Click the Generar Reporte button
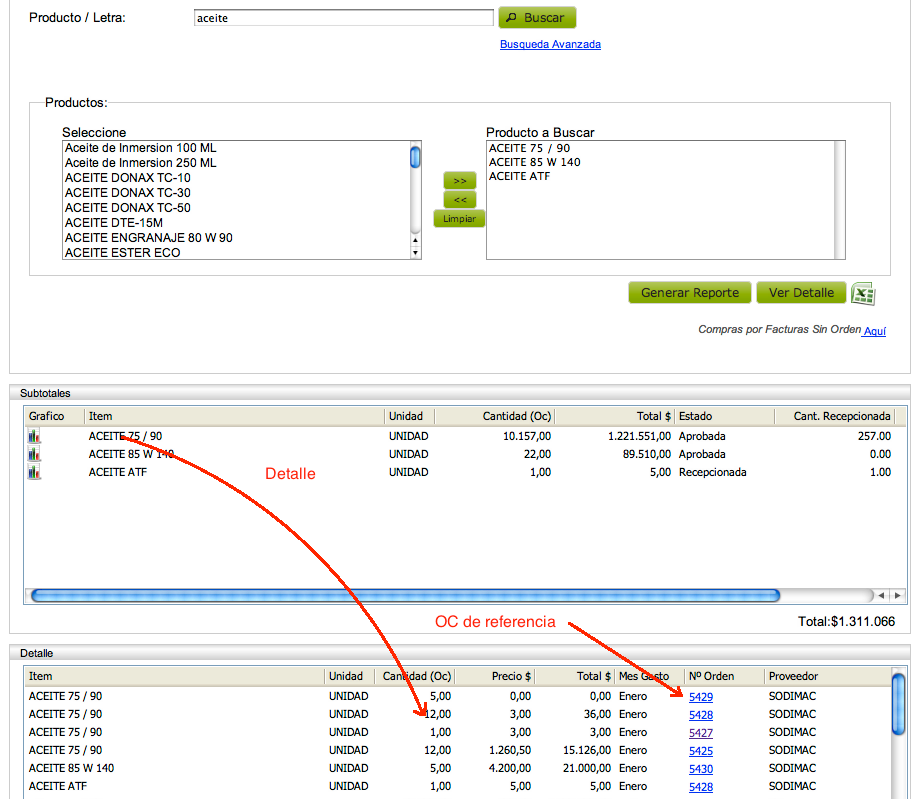This screenshot has width=918, height=799. 690,293
